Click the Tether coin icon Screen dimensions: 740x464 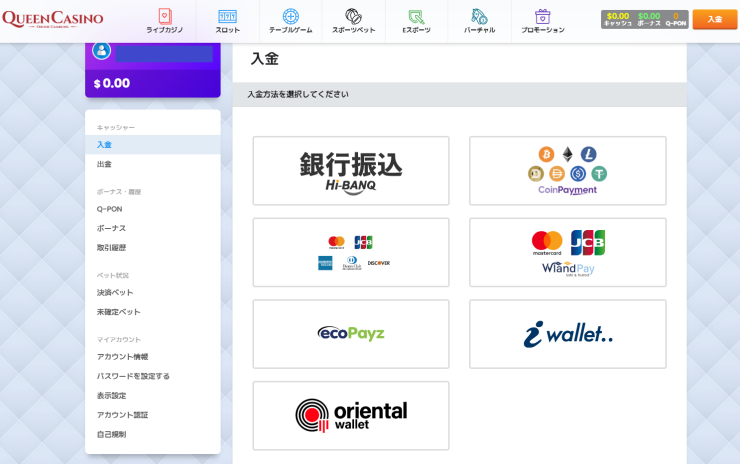click(x=599, y=174)
